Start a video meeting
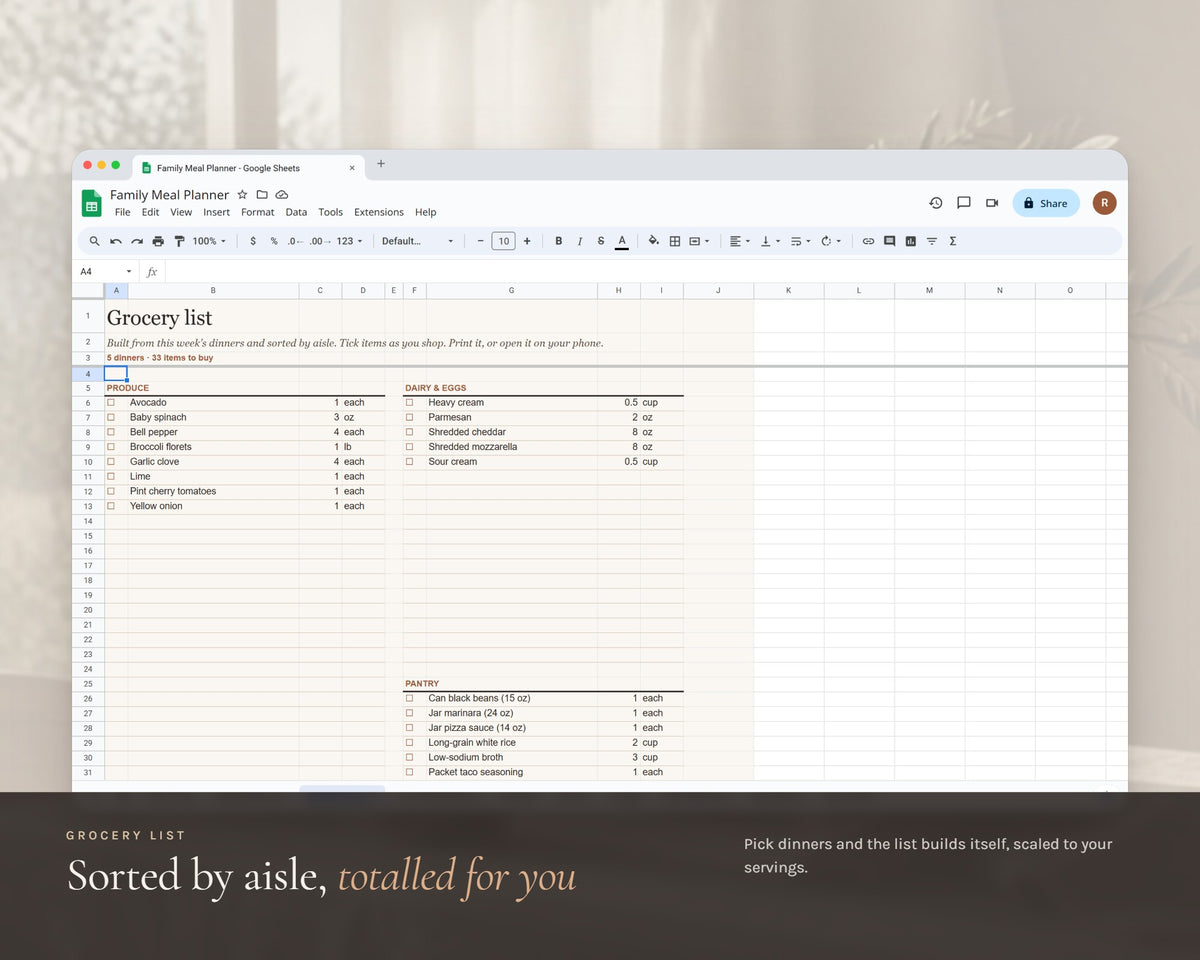Viewport: 1200px width, 960px height. click(992, 203)
